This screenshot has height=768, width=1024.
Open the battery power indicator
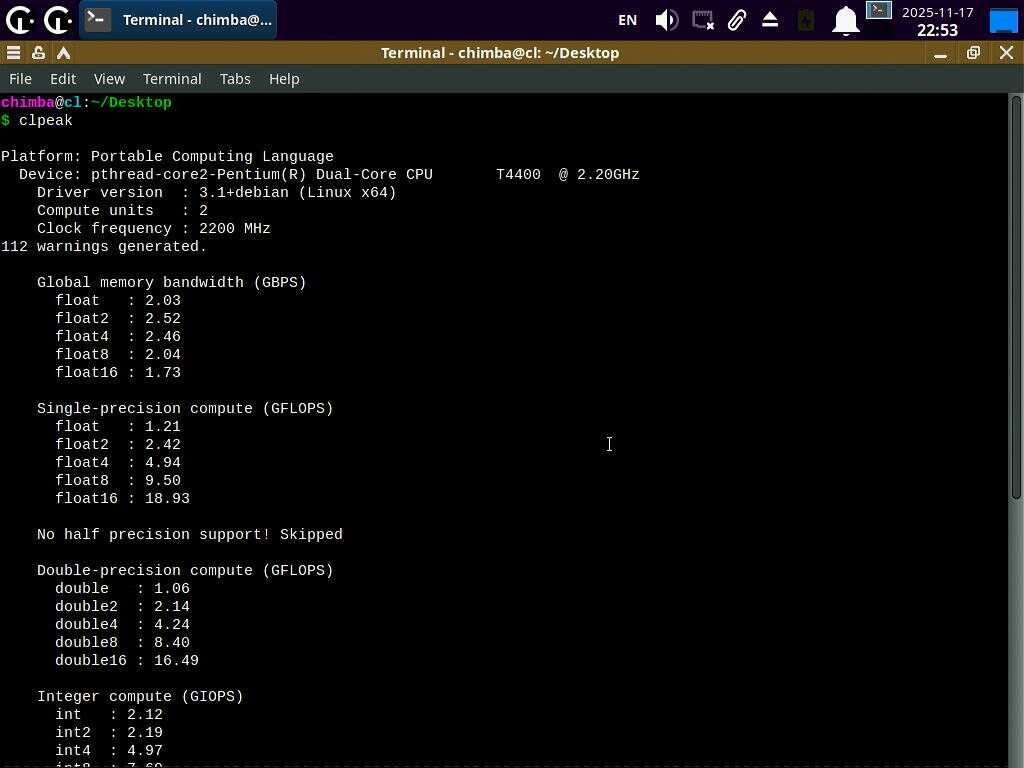(x=806, y=20)
